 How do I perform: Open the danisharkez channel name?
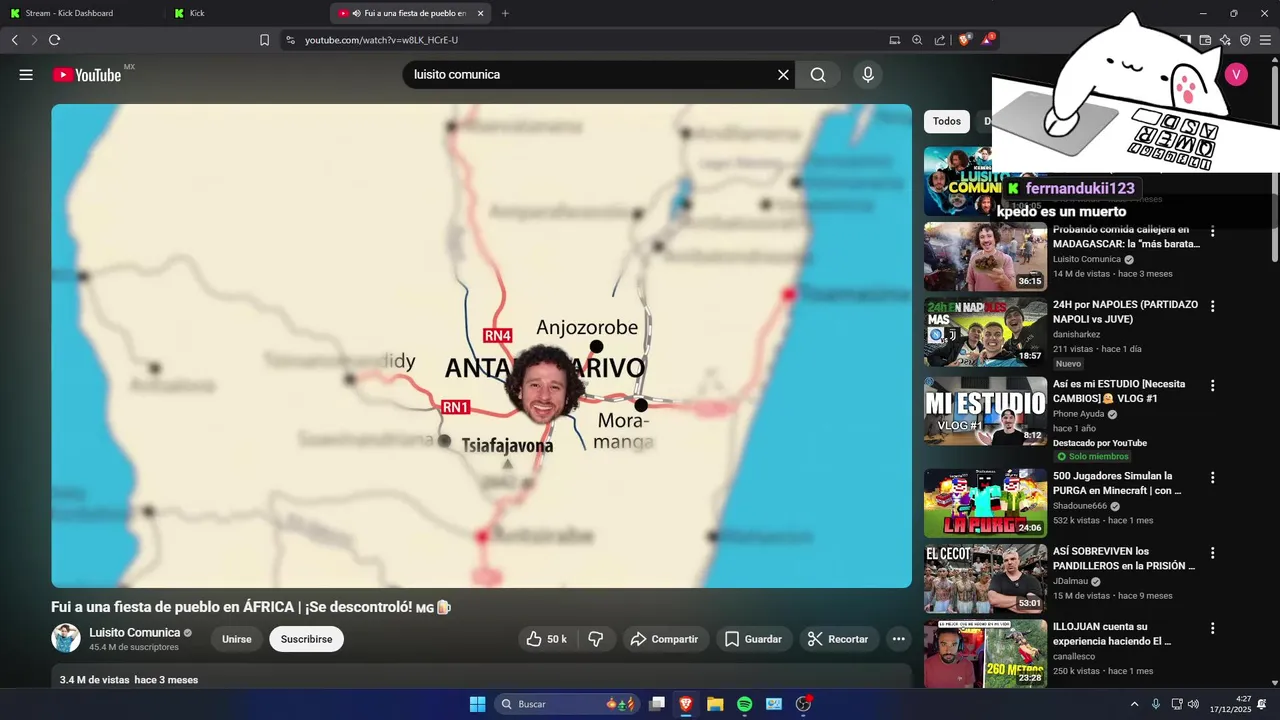point(1076,335)
